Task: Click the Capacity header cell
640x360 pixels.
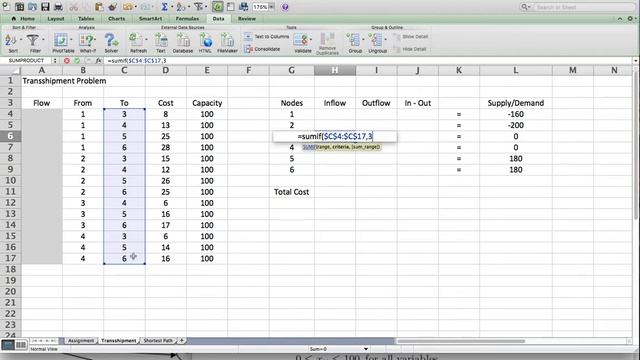Action: [207, 103]
